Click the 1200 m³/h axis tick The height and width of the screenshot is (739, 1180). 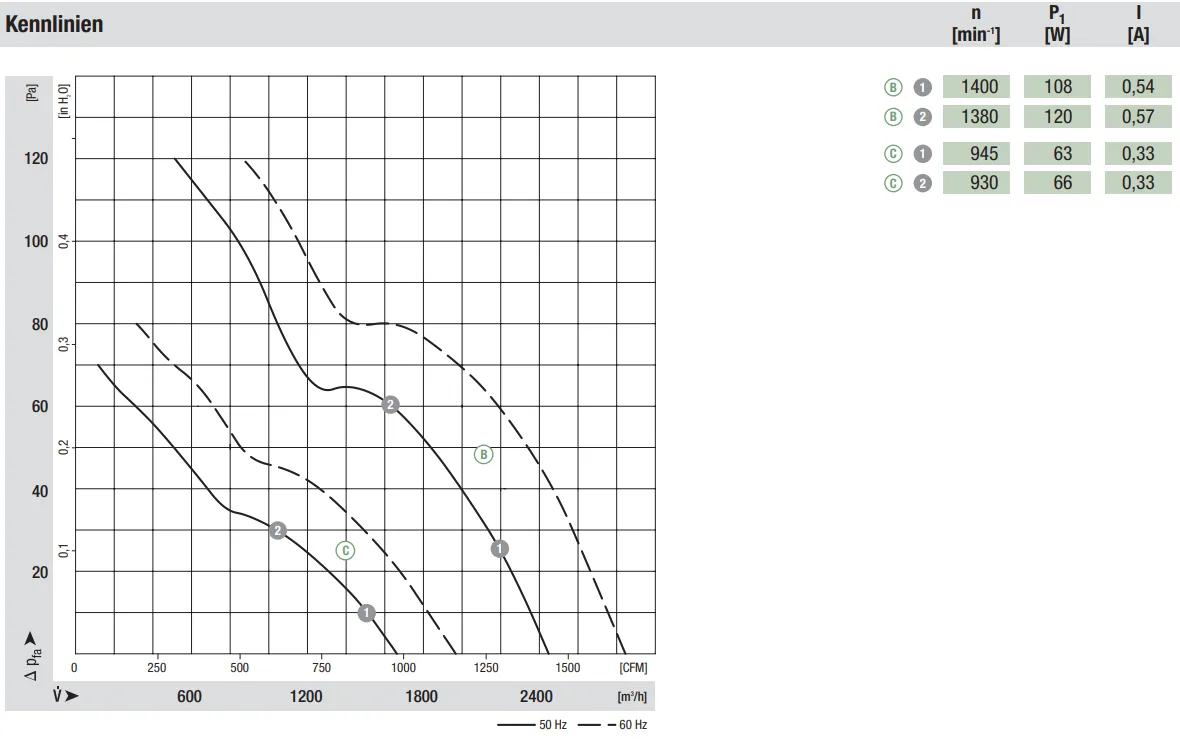(306, 697)
